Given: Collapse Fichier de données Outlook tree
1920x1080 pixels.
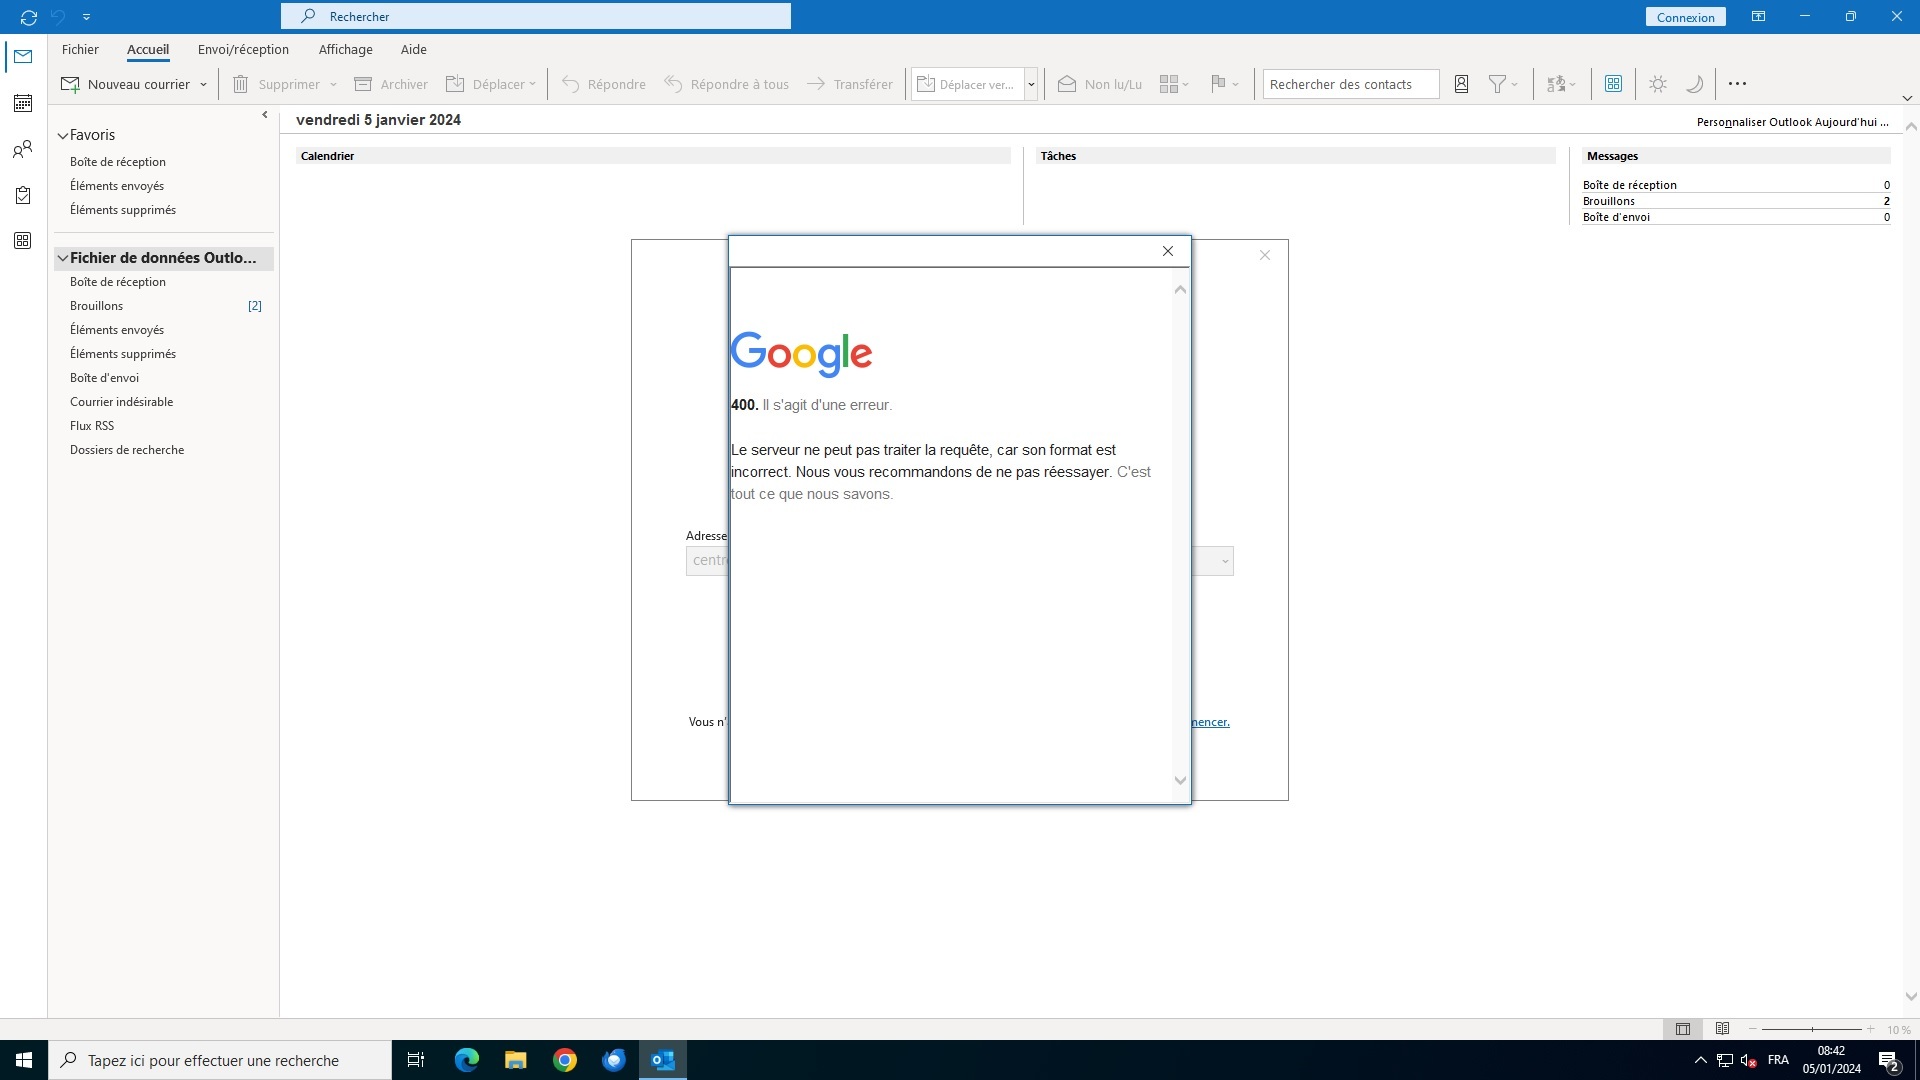Looking at the screenshot, I should (x=62, y=258).
